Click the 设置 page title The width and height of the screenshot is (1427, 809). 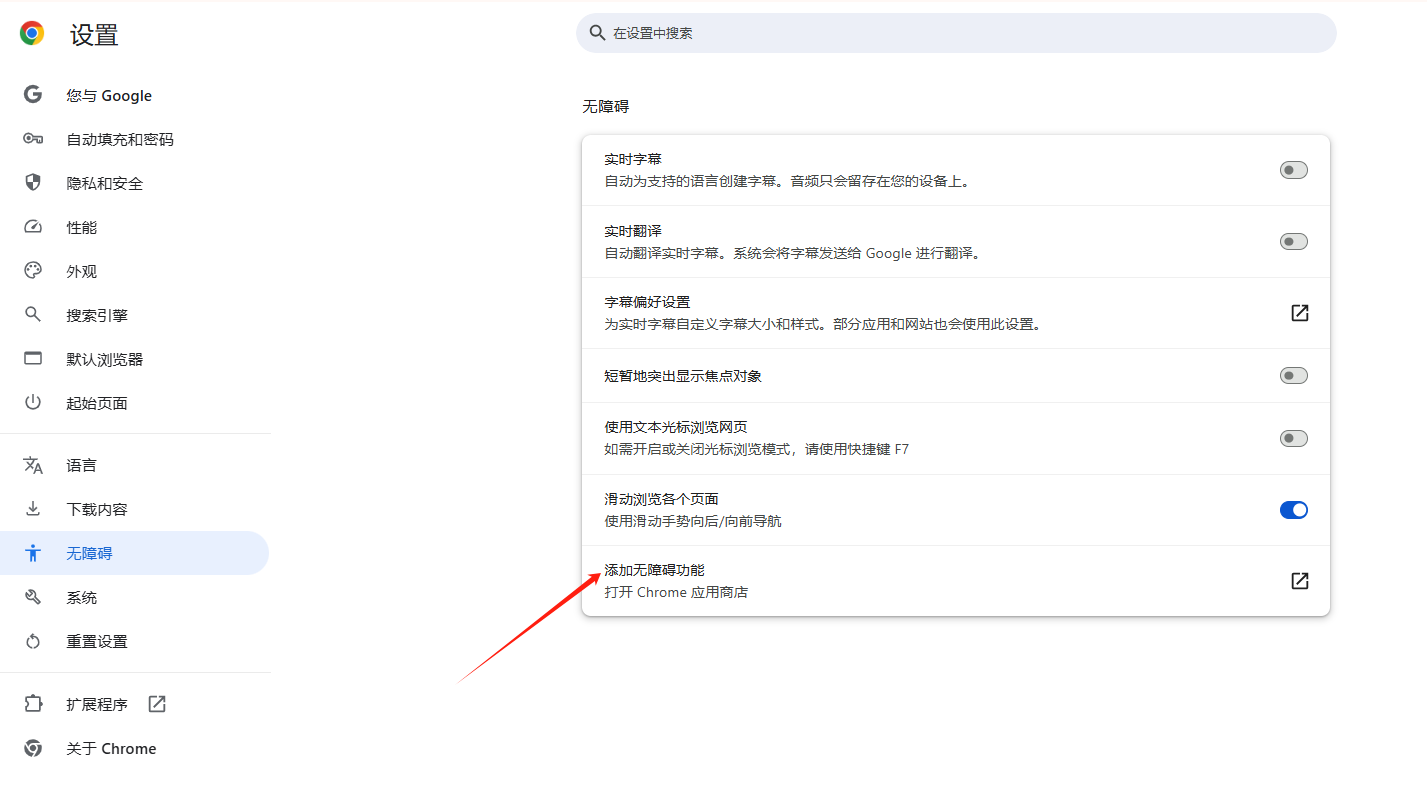coord(94,35)
